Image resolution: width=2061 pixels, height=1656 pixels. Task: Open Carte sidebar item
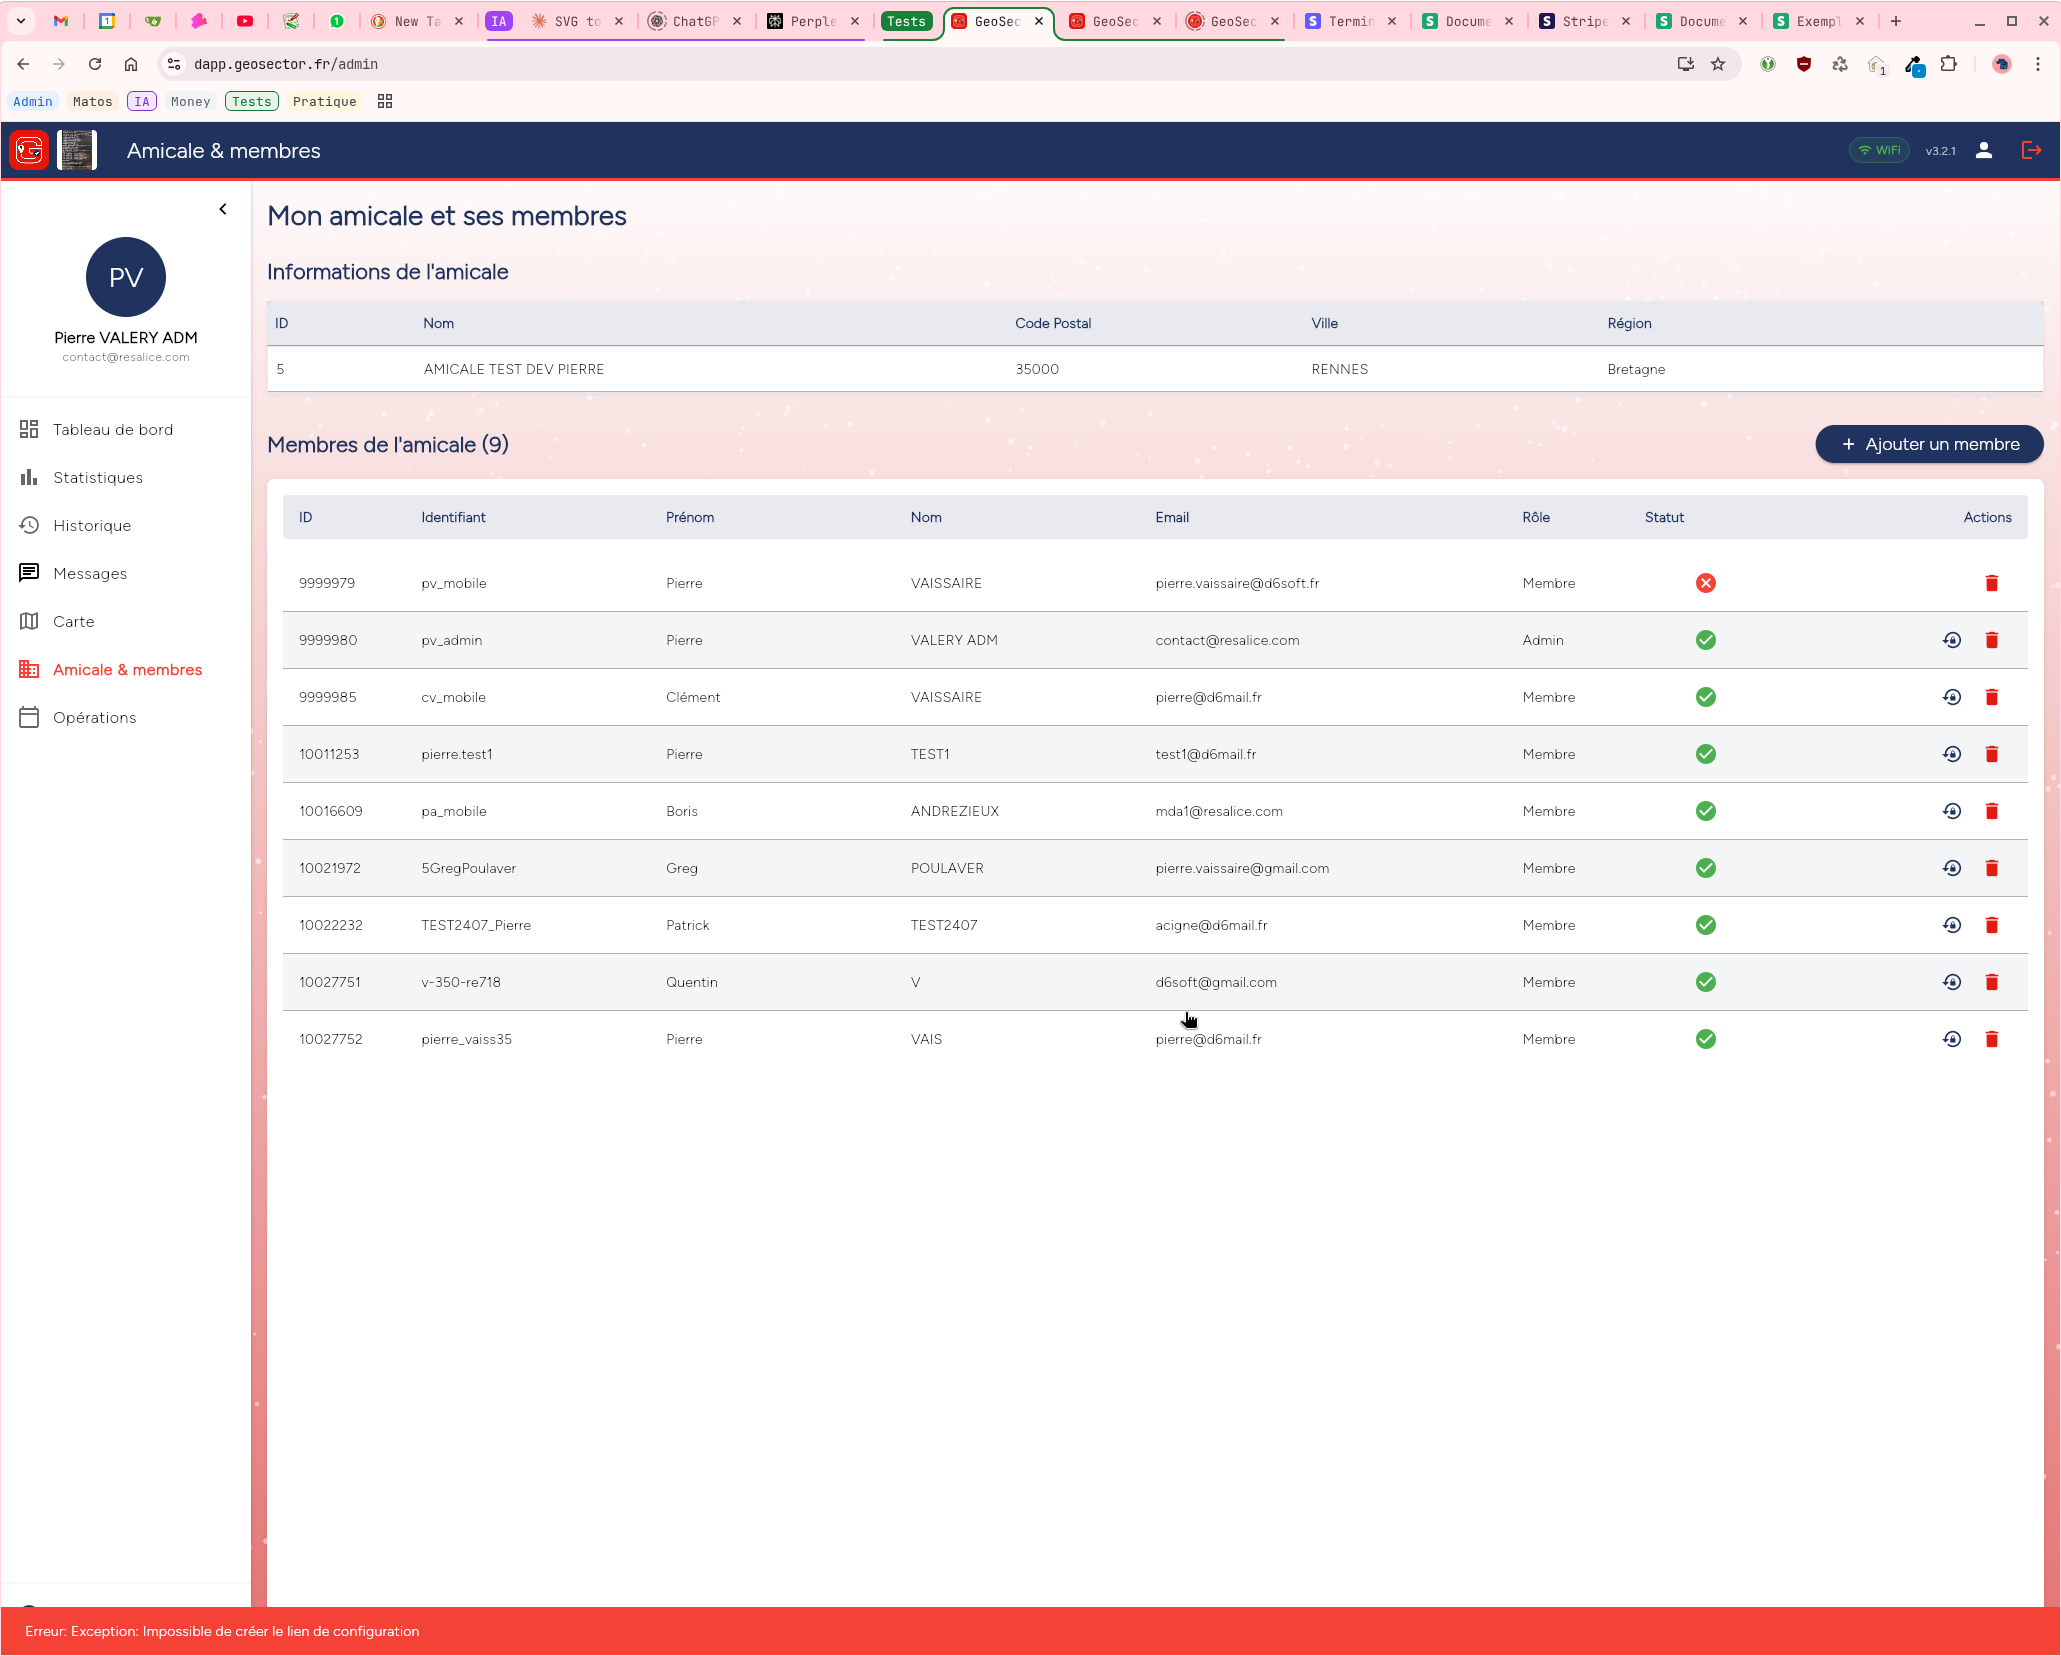[73, 622]
